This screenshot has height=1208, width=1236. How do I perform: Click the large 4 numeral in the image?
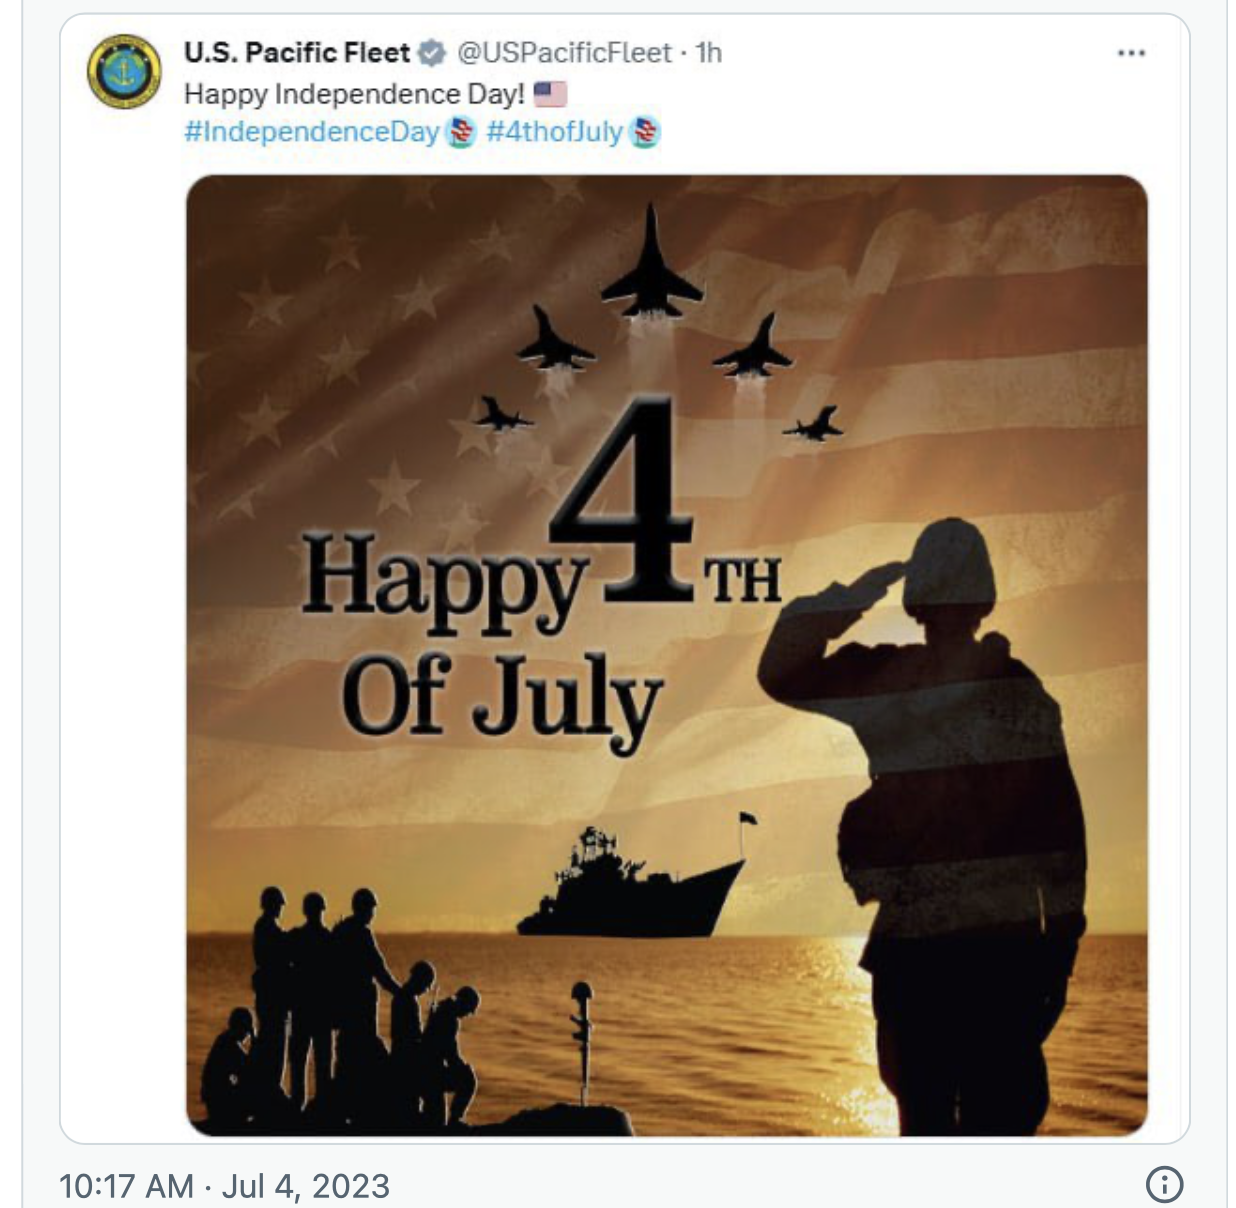click(622, 500)
